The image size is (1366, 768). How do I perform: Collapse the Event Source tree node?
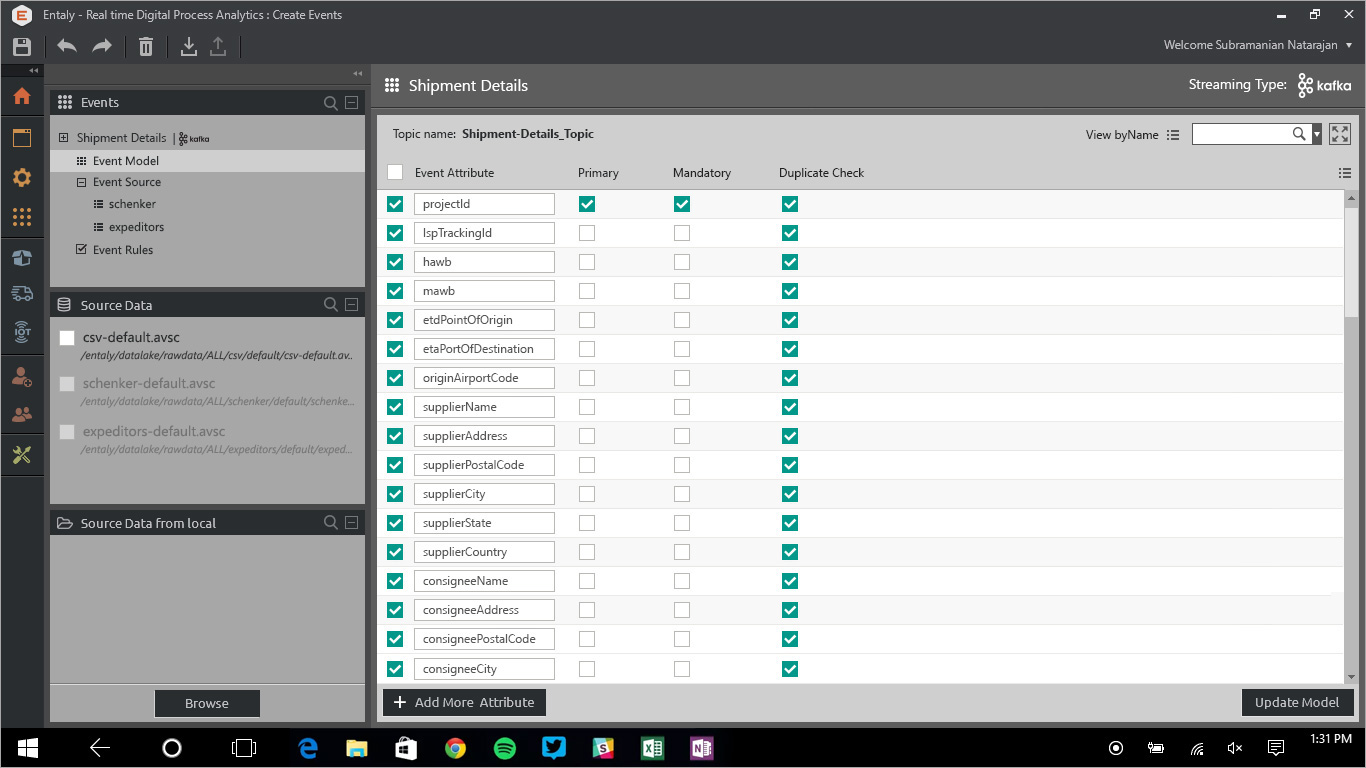(x=82, y=183)
